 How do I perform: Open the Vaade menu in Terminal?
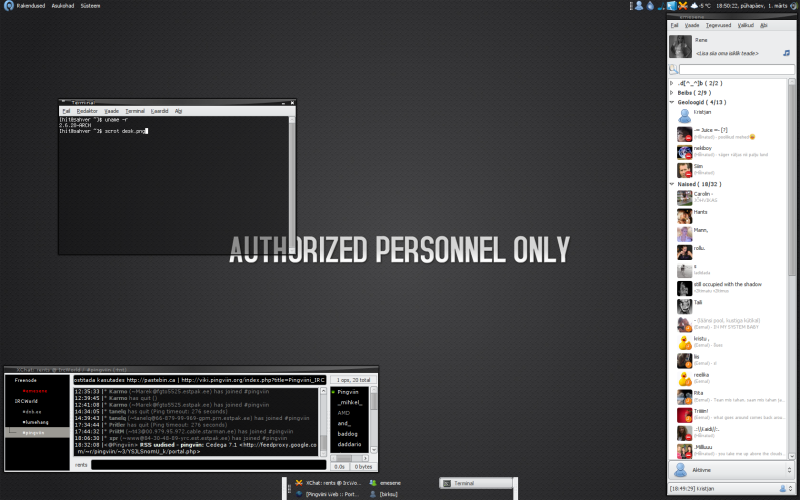pos(111,111)
